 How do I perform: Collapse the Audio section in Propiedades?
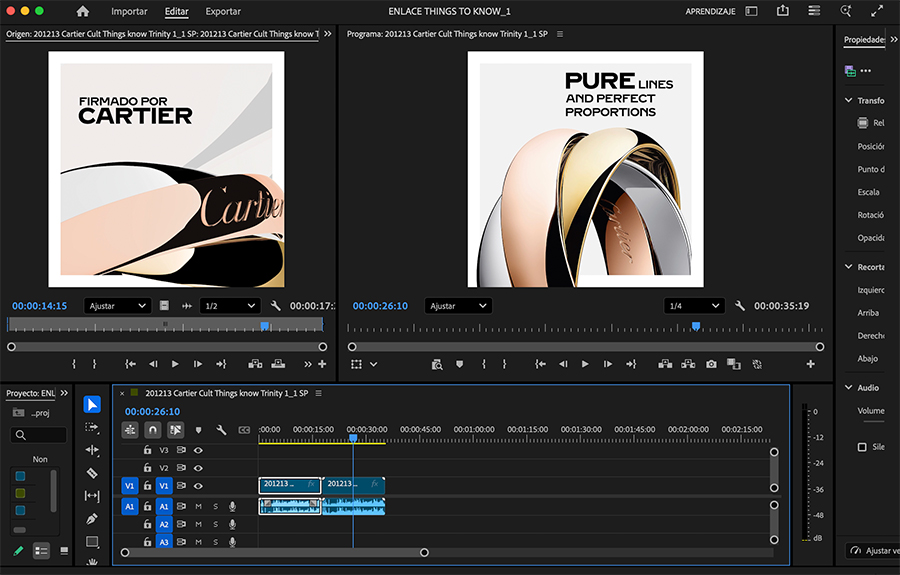click(x=849, y=388)
